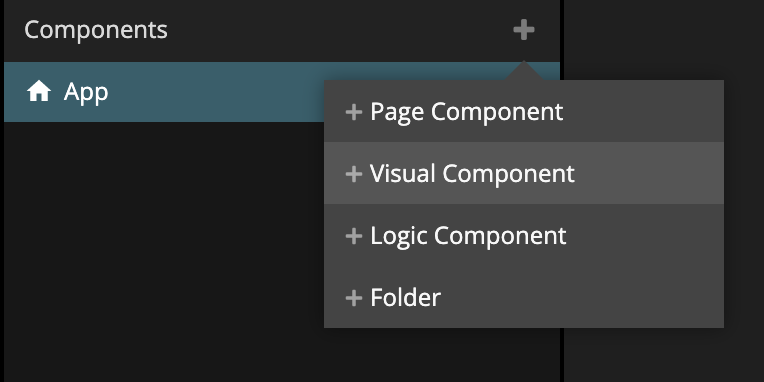This screenshot has width=764, height=382.
Task: Choose Page Component from the popup menu
Action: [x=524, y=112]
